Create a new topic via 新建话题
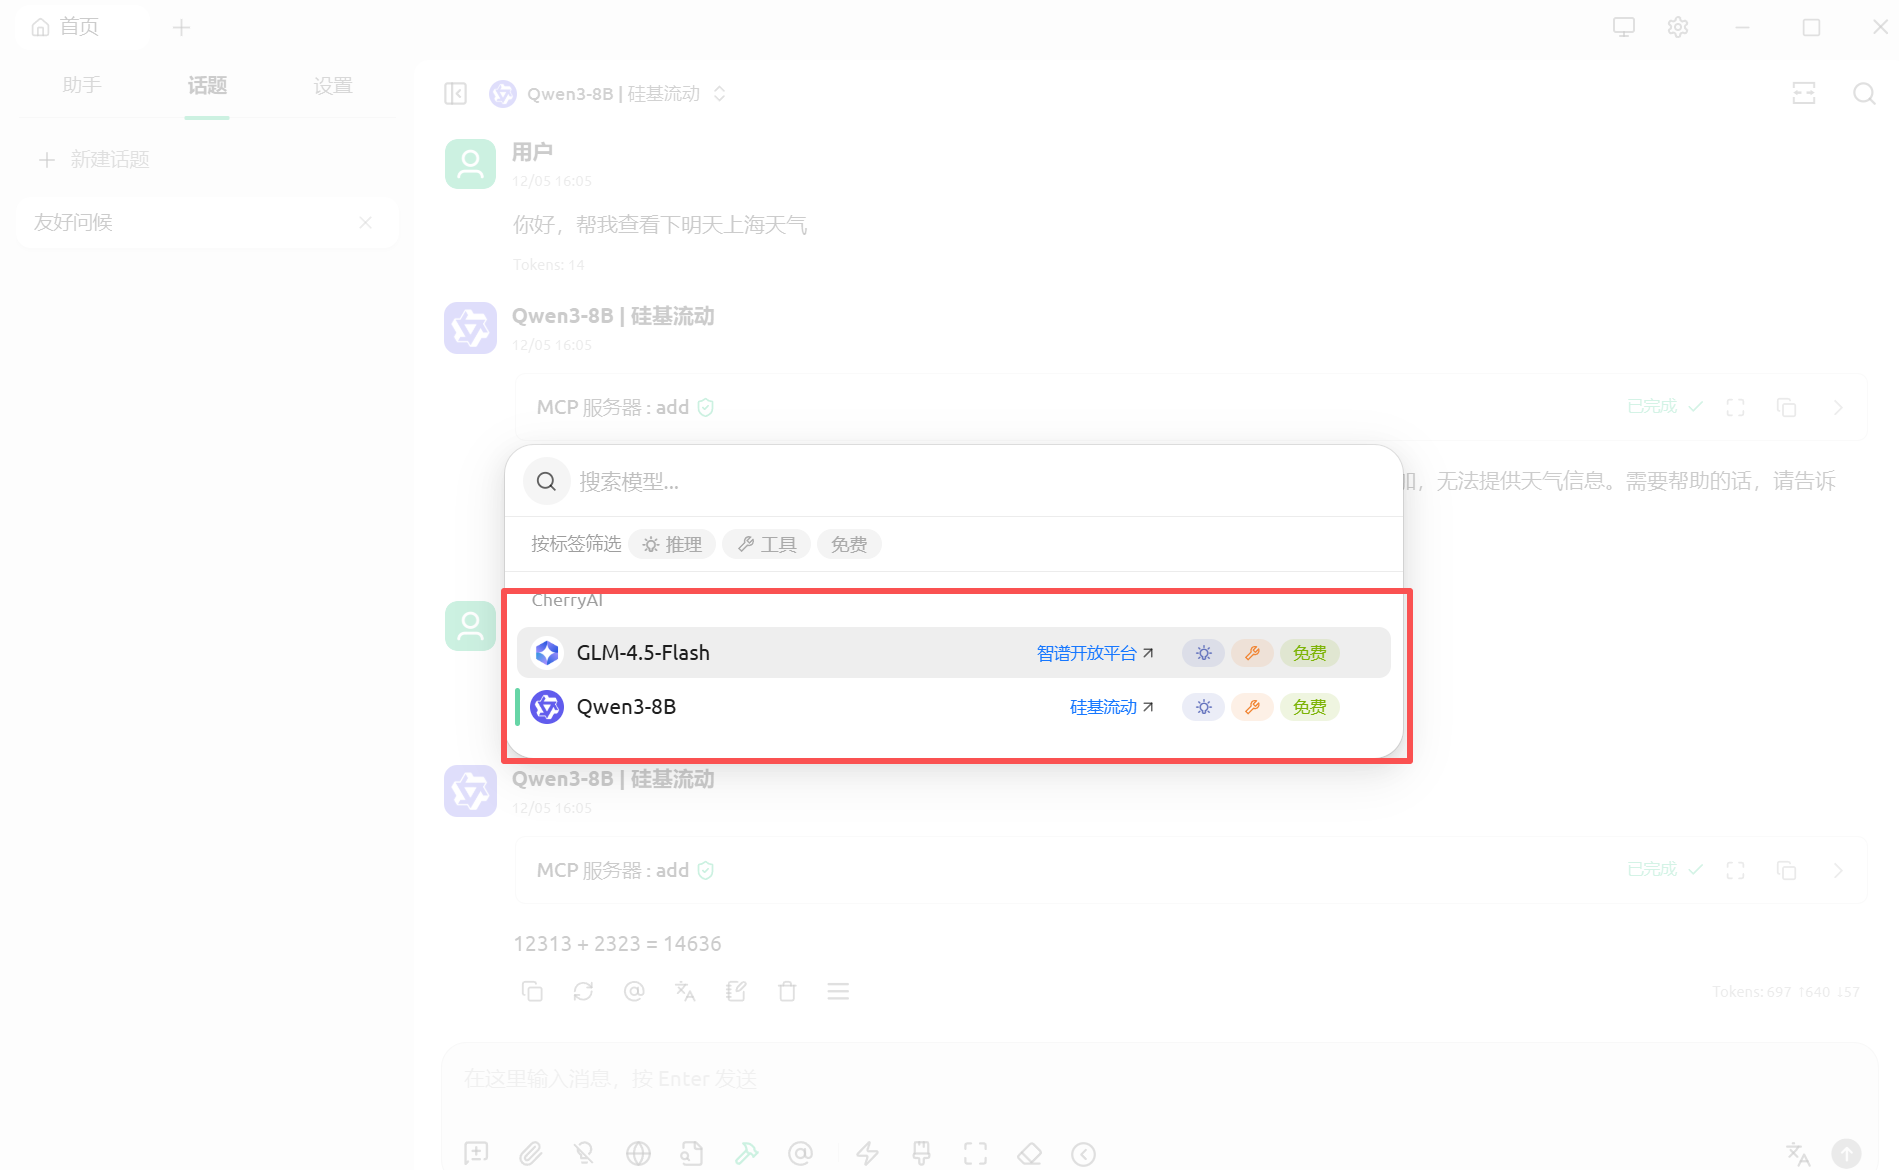 pyautogui.click(x=94, y=160)
